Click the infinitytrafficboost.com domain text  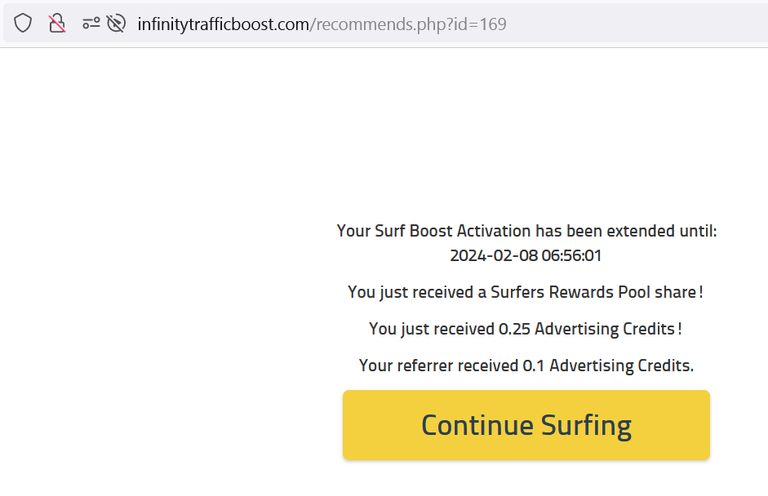(223, 24)
